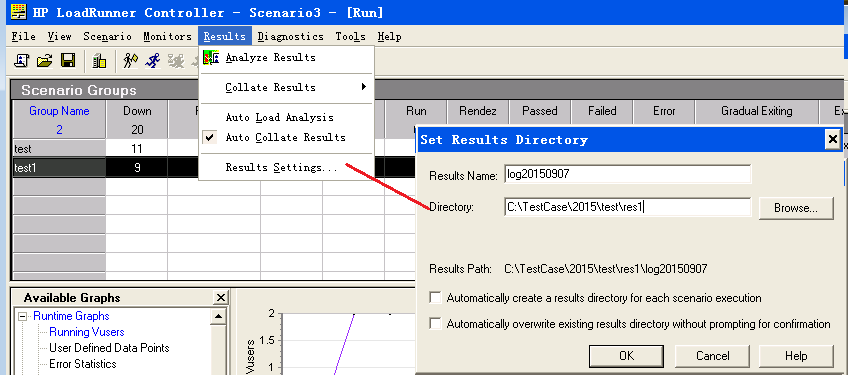
Task: Open the File menu
Action: click(24, 36)
